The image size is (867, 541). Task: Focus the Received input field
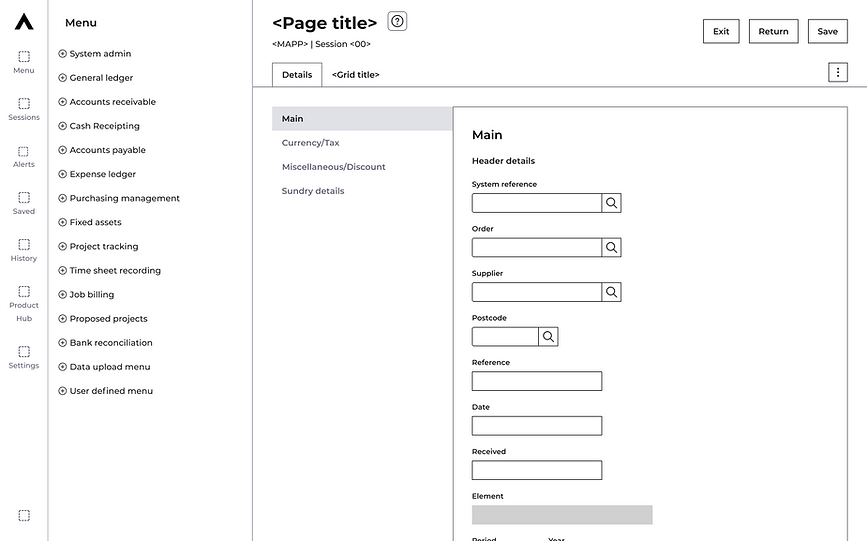pos(537,470)
